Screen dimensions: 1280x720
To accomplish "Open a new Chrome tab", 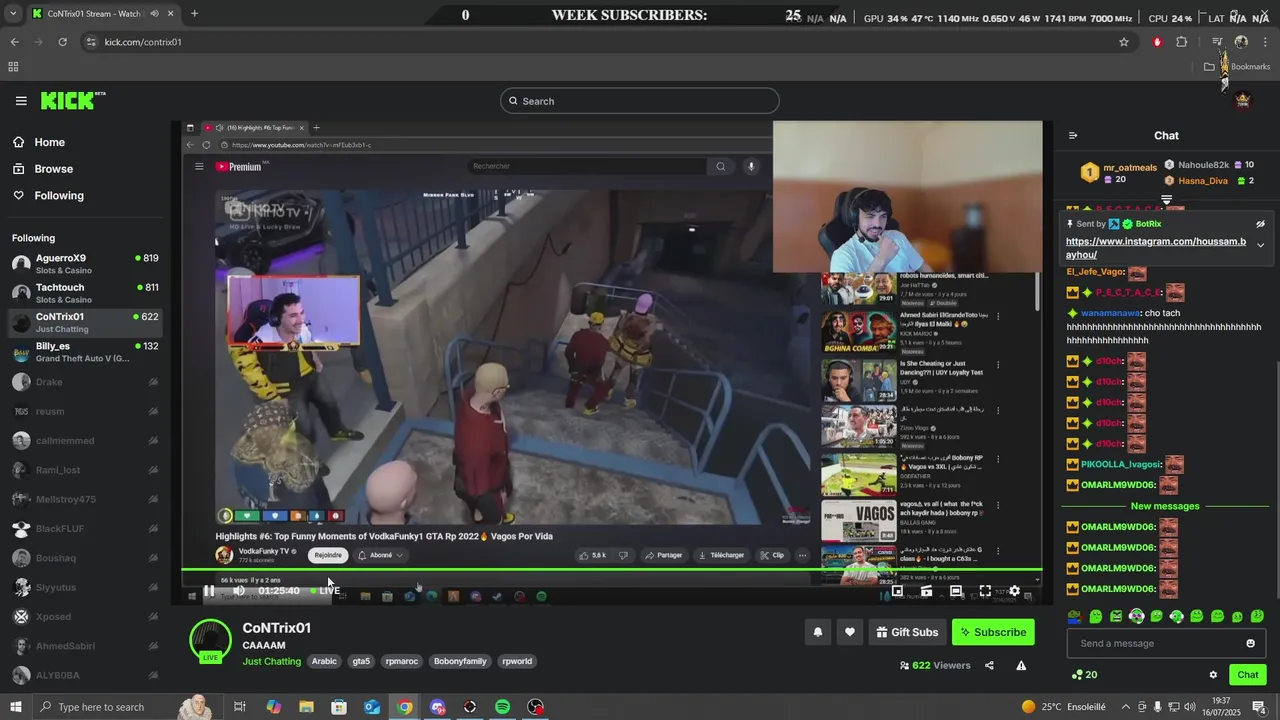I will 194,14.
